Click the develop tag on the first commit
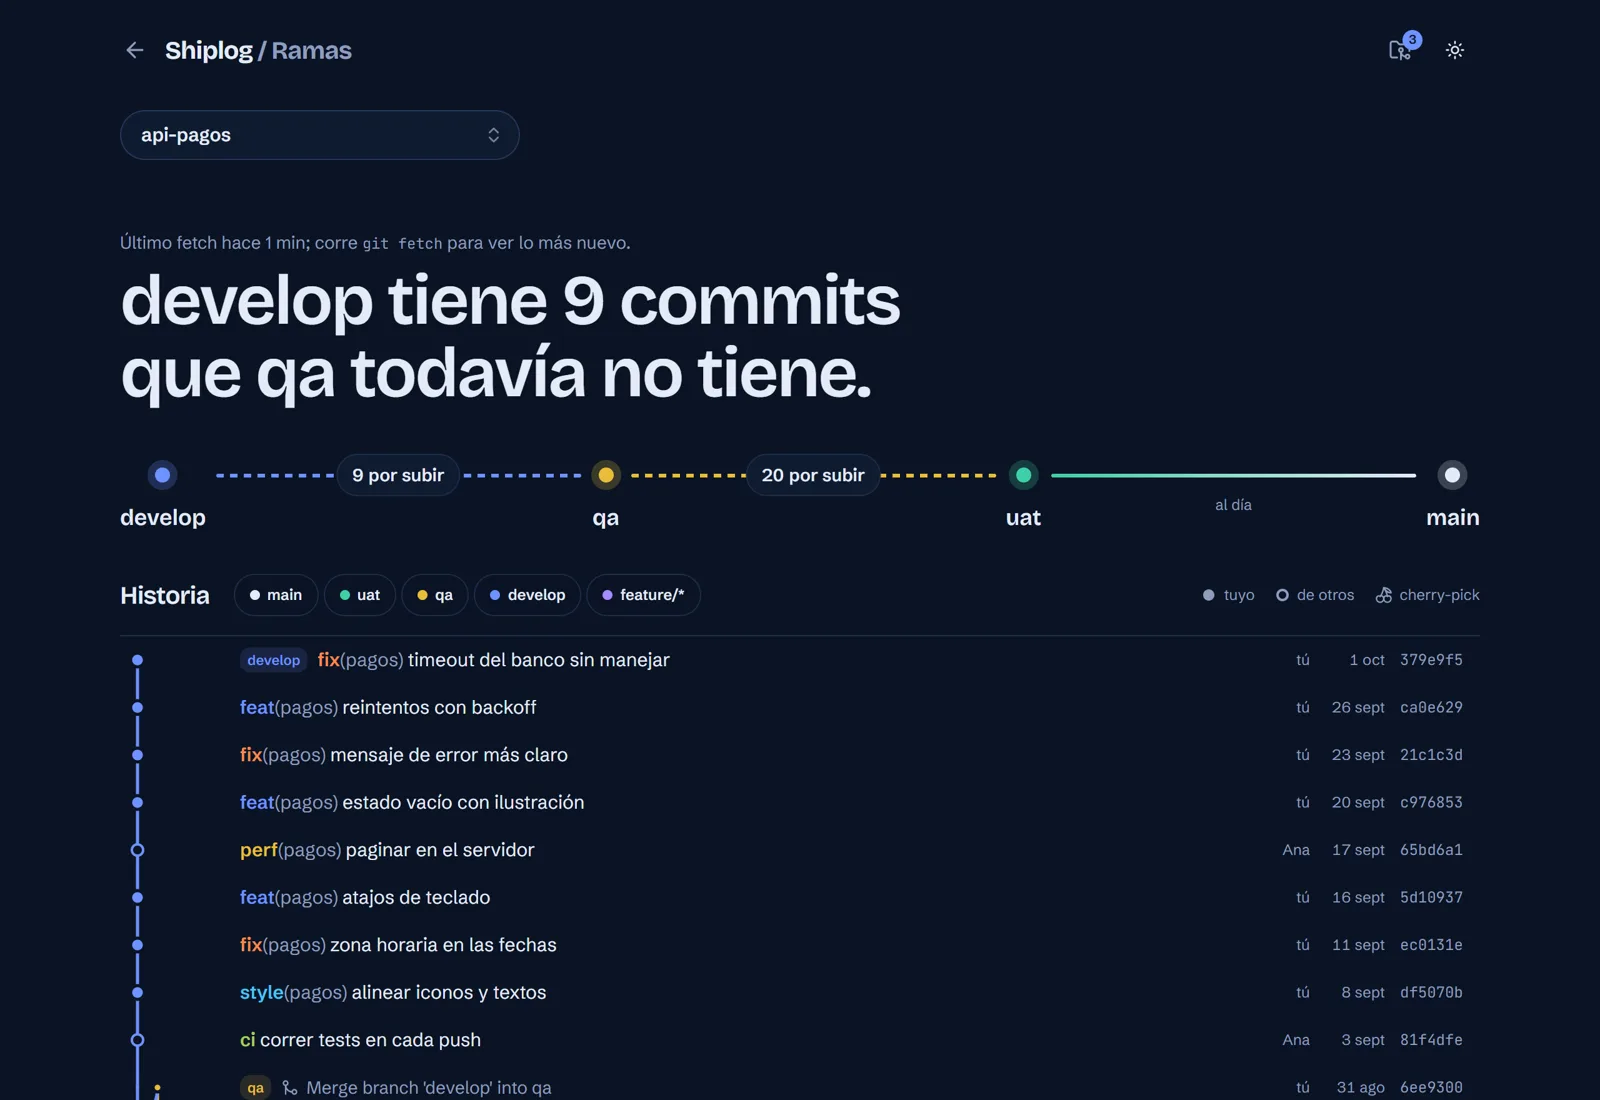Viewport: 1600px width, 1100px height. (273, 660)
